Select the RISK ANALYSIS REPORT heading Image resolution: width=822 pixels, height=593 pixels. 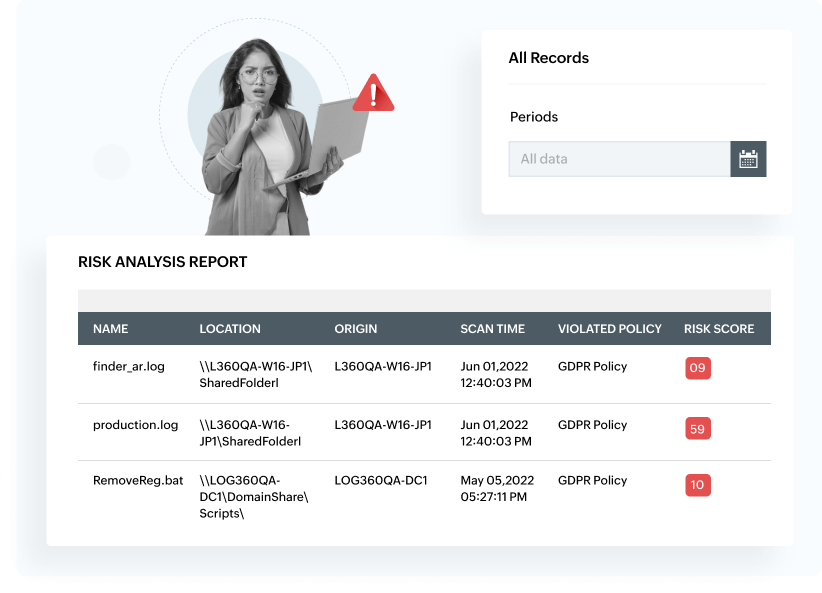point(163,262)
